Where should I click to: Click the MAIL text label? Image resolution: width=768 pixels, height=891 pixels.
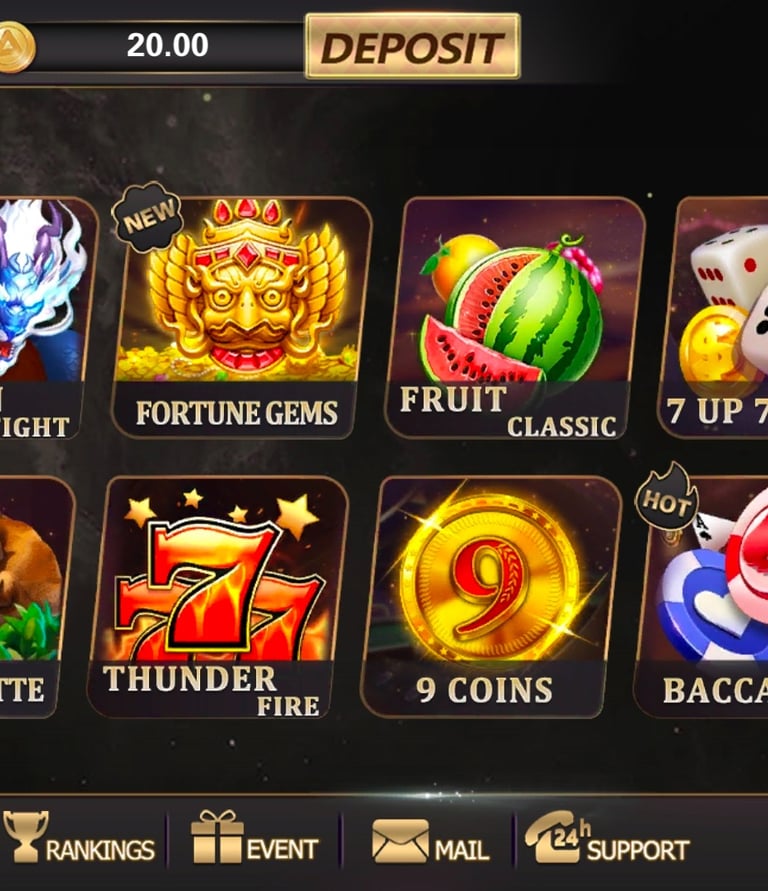pyautogui.click(x=461, y=851)
